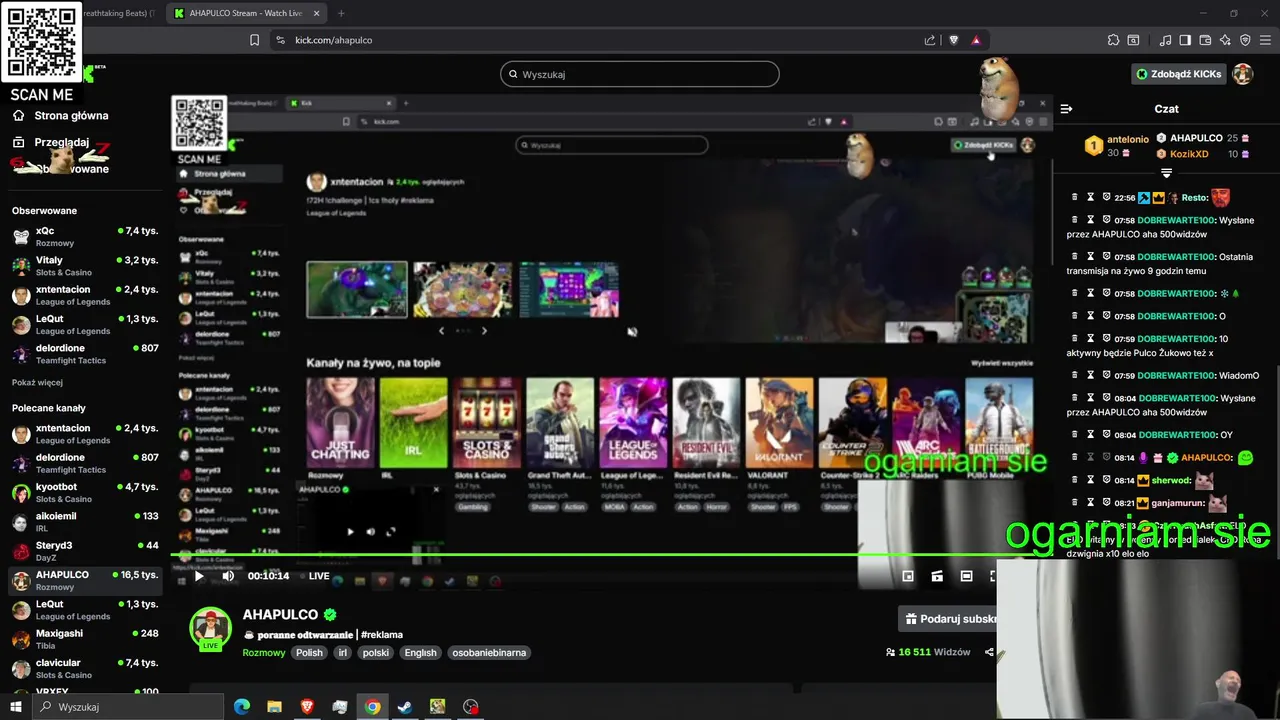Play the stream with the play button
Image resolution: width=1280 pixels, height=720 pixels.
(199, 576)
